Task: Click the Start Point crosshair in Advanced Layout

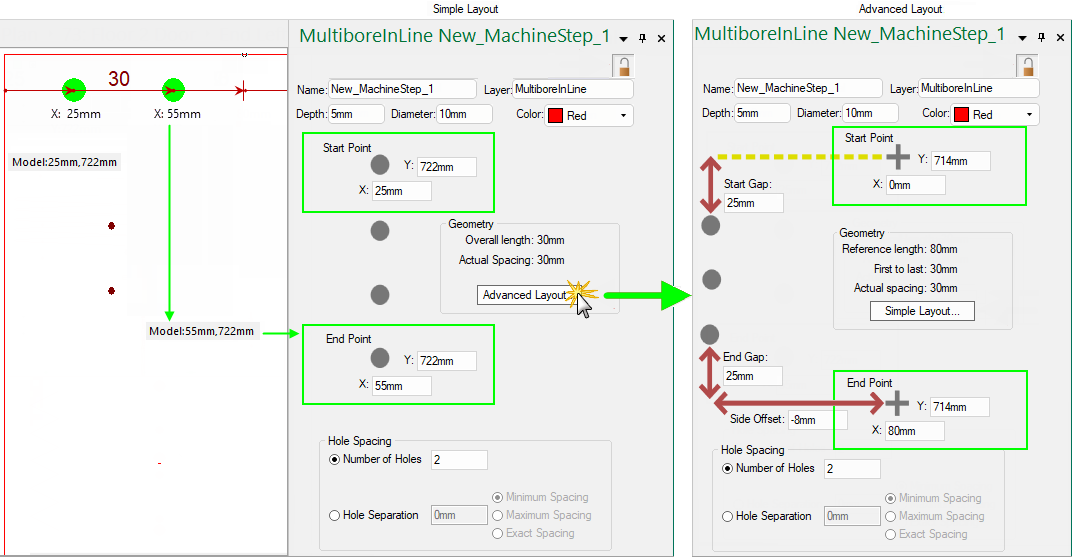Action: coord(898,157)
